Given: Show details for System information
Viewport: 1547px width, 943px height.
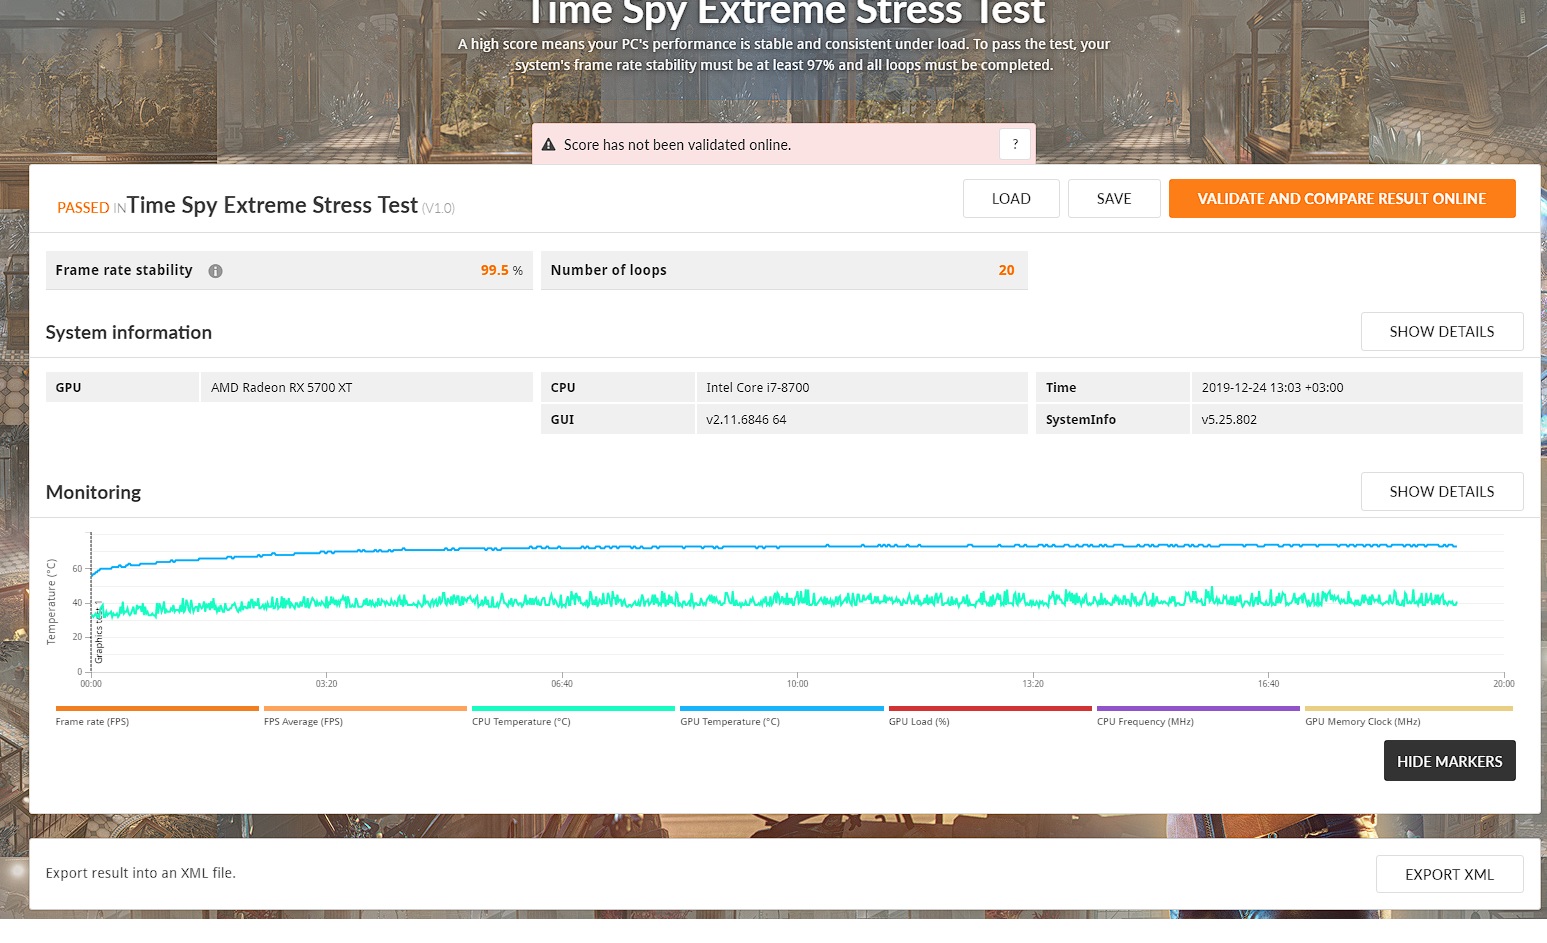Looking at the screenshot, I should pos(1442,331).
